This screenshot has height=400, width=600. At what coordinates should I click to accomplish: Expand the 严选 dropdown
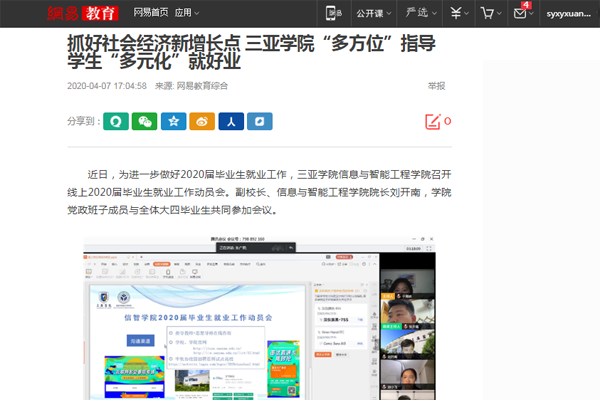(421, 13)
